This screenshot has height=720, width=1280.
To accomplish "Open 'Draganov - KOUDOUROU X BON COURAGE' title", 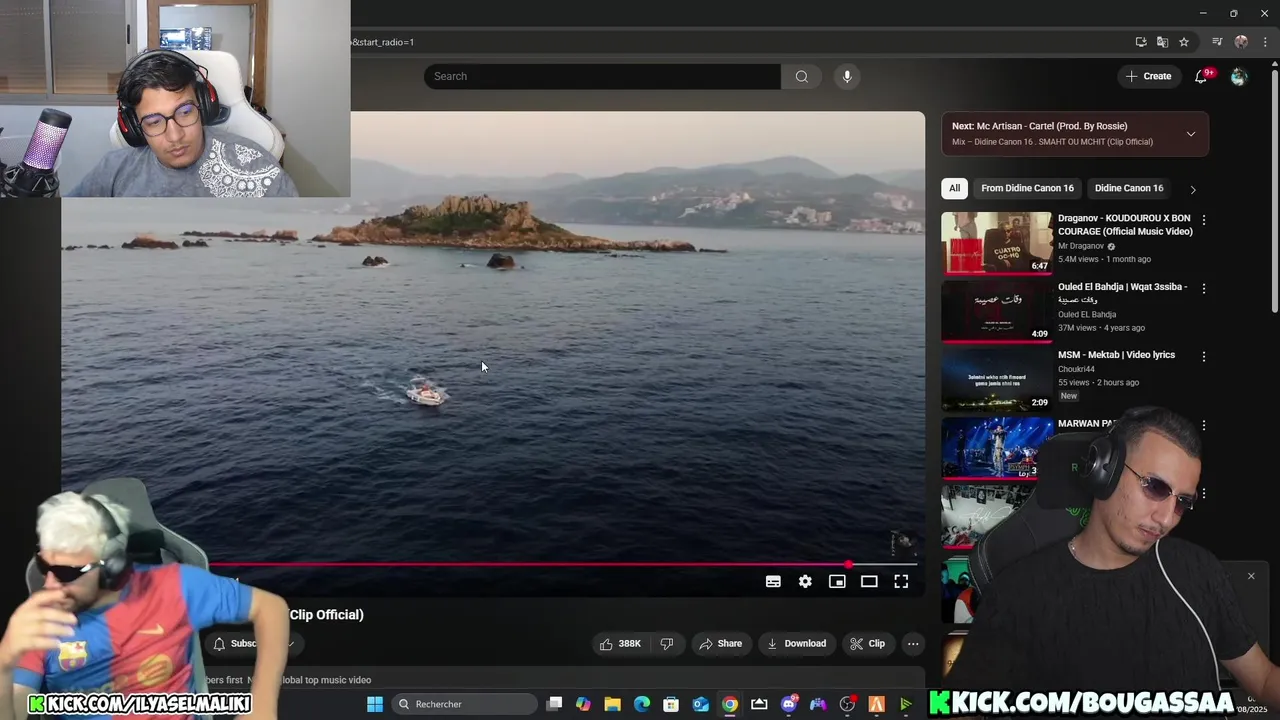I will point(1125,225).
